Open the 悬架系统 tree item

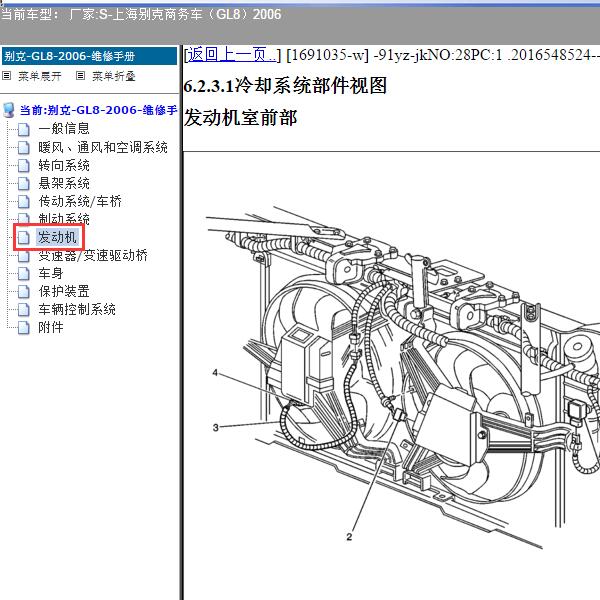click(64, 183)
